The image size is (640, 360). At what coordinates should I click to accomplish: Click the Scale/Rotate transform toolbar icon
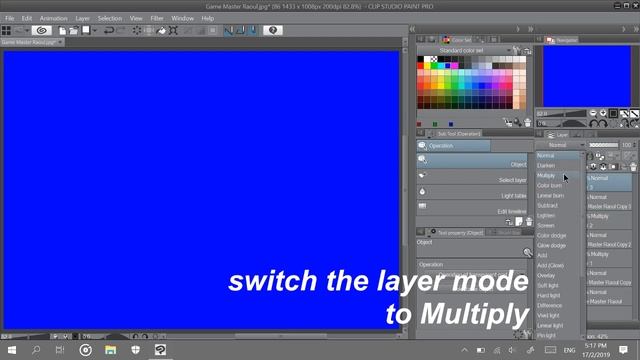[173, 30]
